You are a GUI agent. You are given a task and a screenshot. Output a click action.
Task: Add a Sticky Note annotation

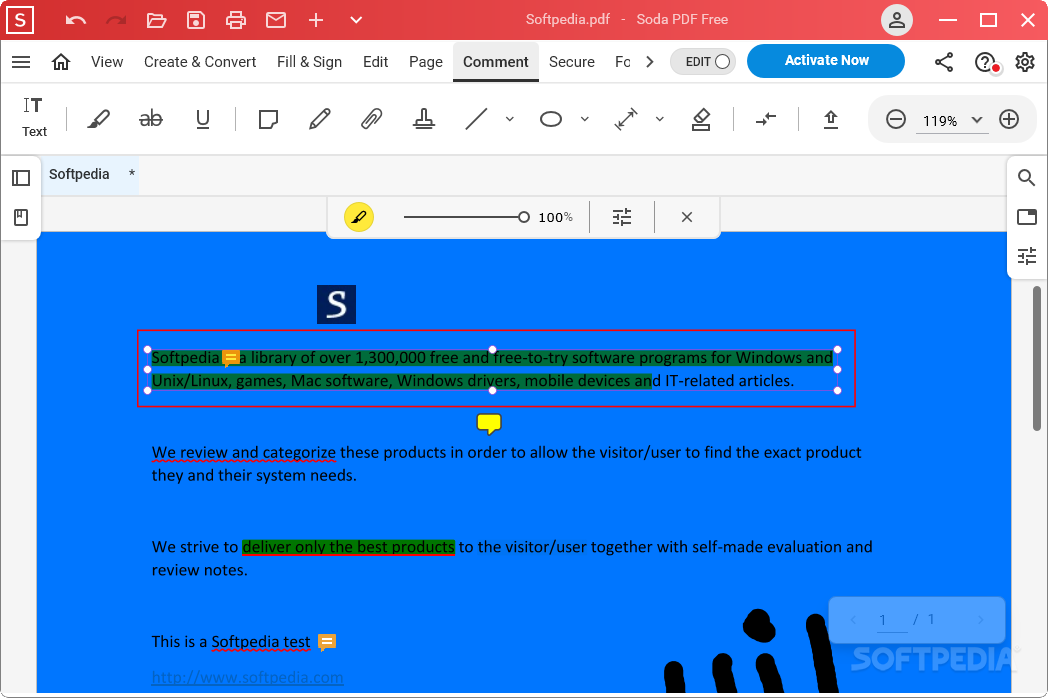click(x=268, y=120)
